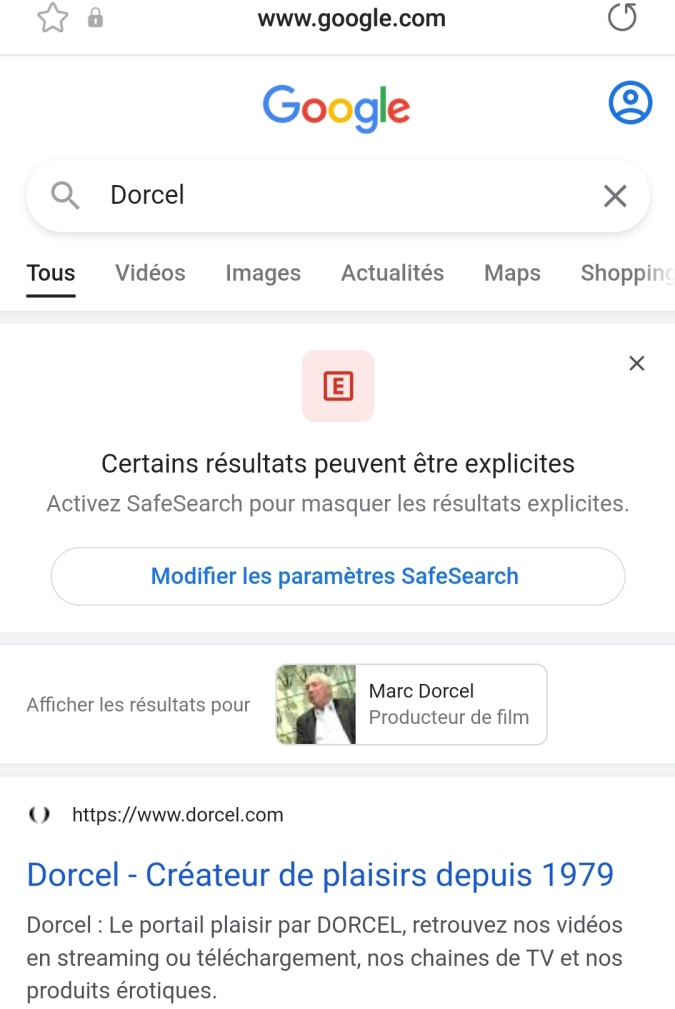
Task: Open the Actualités tab
Action: tap(392, 273)
